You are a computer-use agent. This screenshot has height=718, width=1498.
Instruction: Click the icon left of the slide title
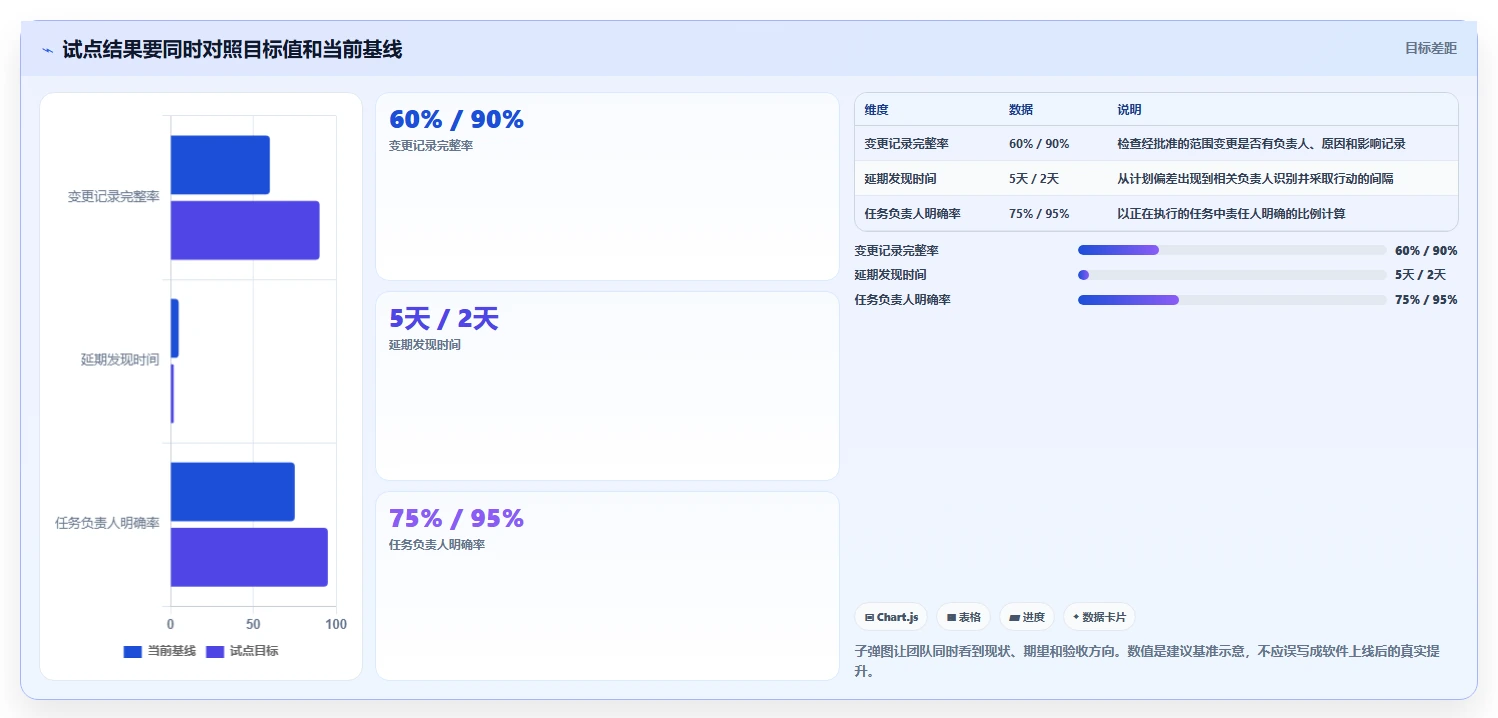tap(47, 50)
